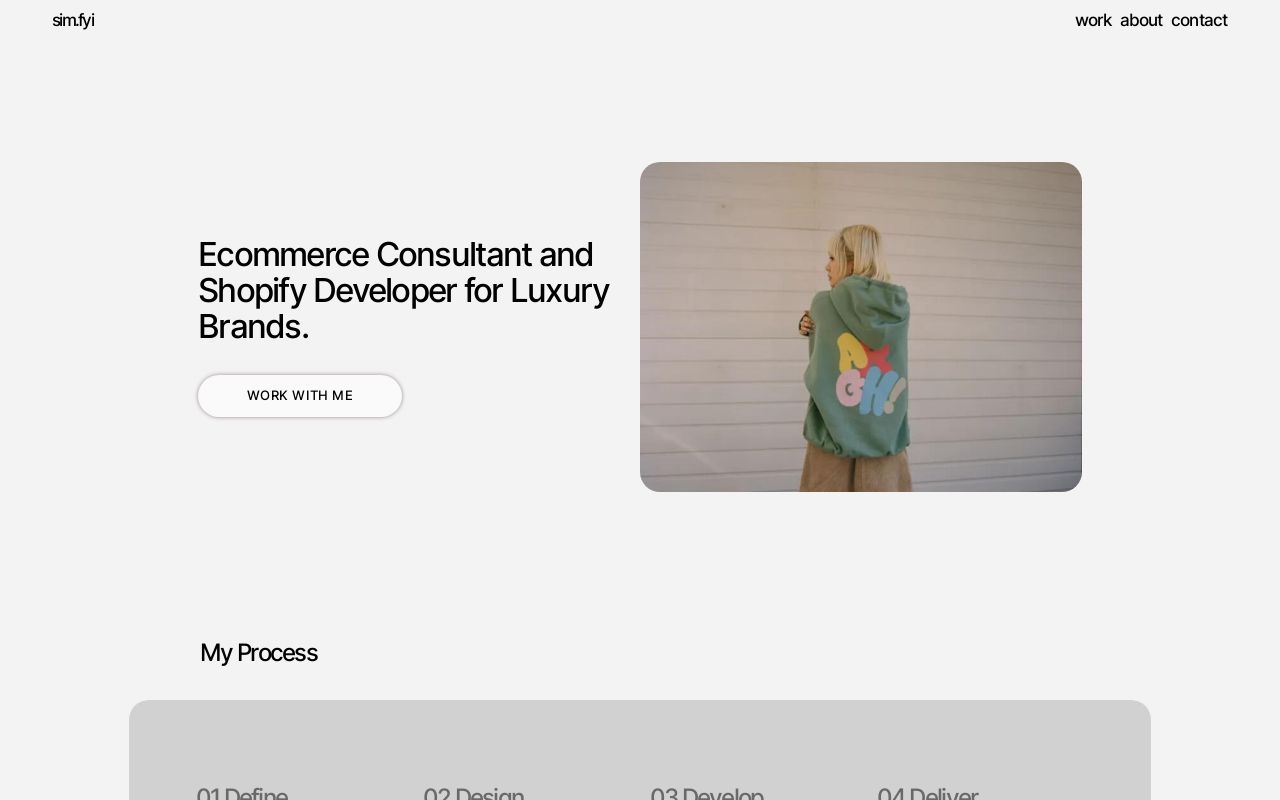This screenshot has height=800, width=1280.
Task: Select the word Brands. in the headline
Action: [x=253, y=327]
